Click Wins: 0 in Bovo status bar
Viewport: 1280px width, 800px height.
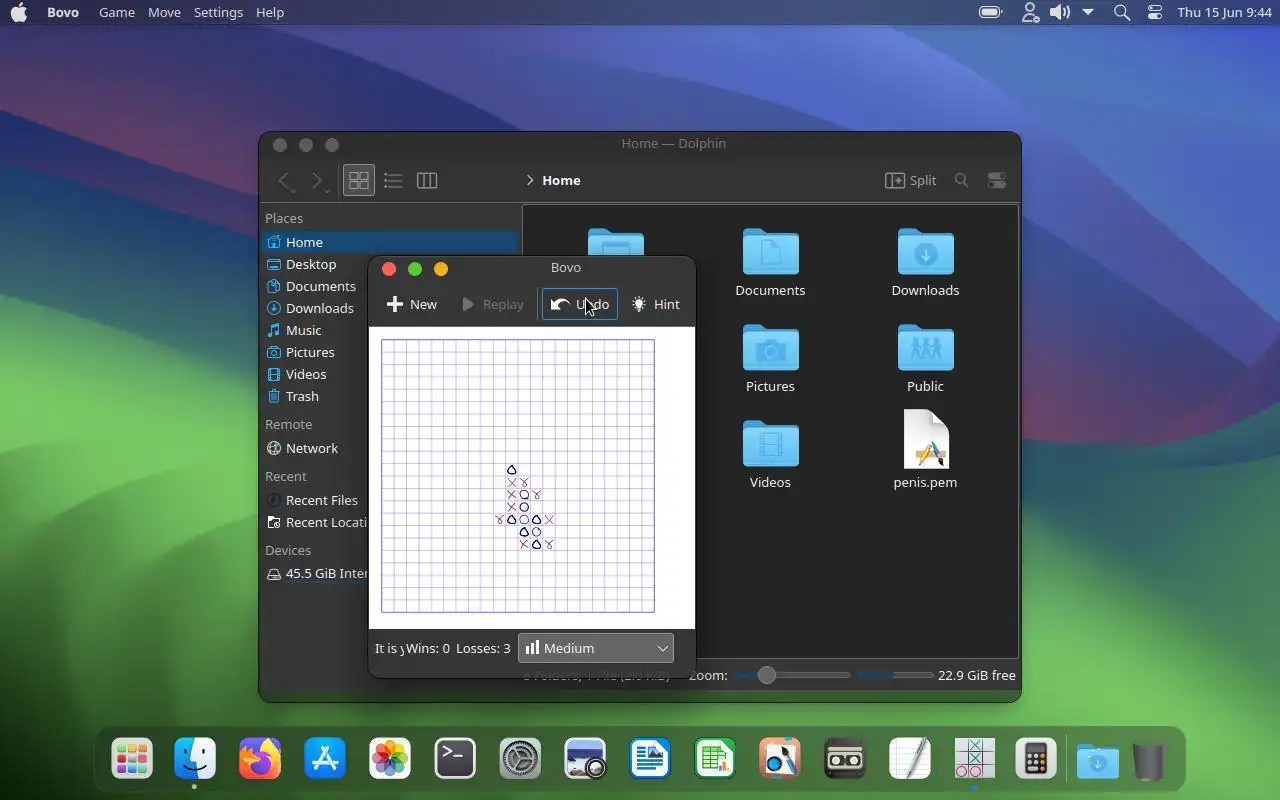[x=428, y=648]
